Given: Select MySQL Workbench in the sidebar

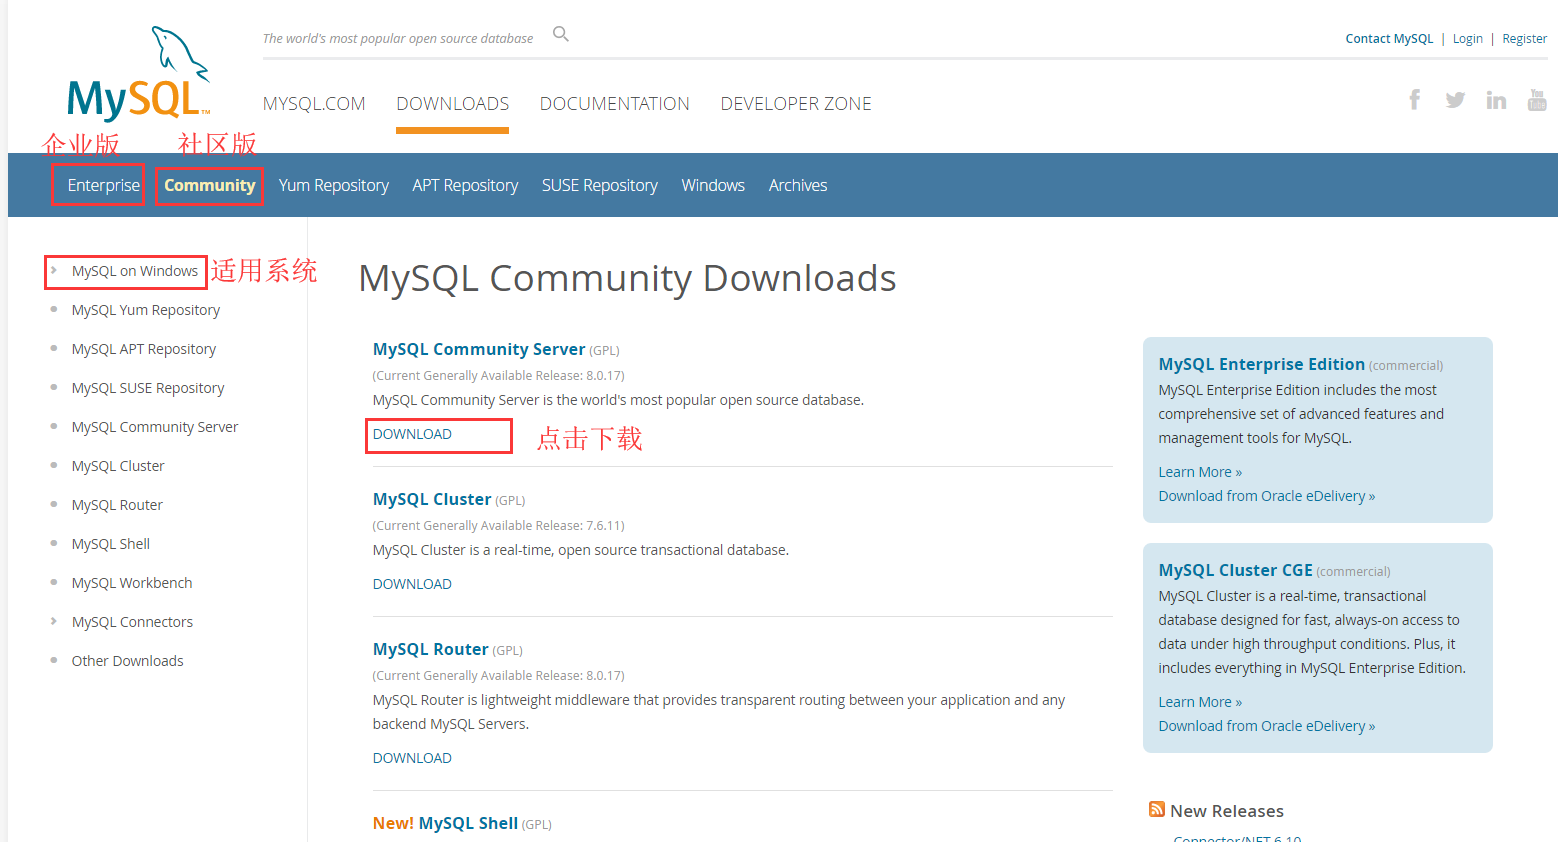Looking at the screenshot, I should [x=131, y=582].
